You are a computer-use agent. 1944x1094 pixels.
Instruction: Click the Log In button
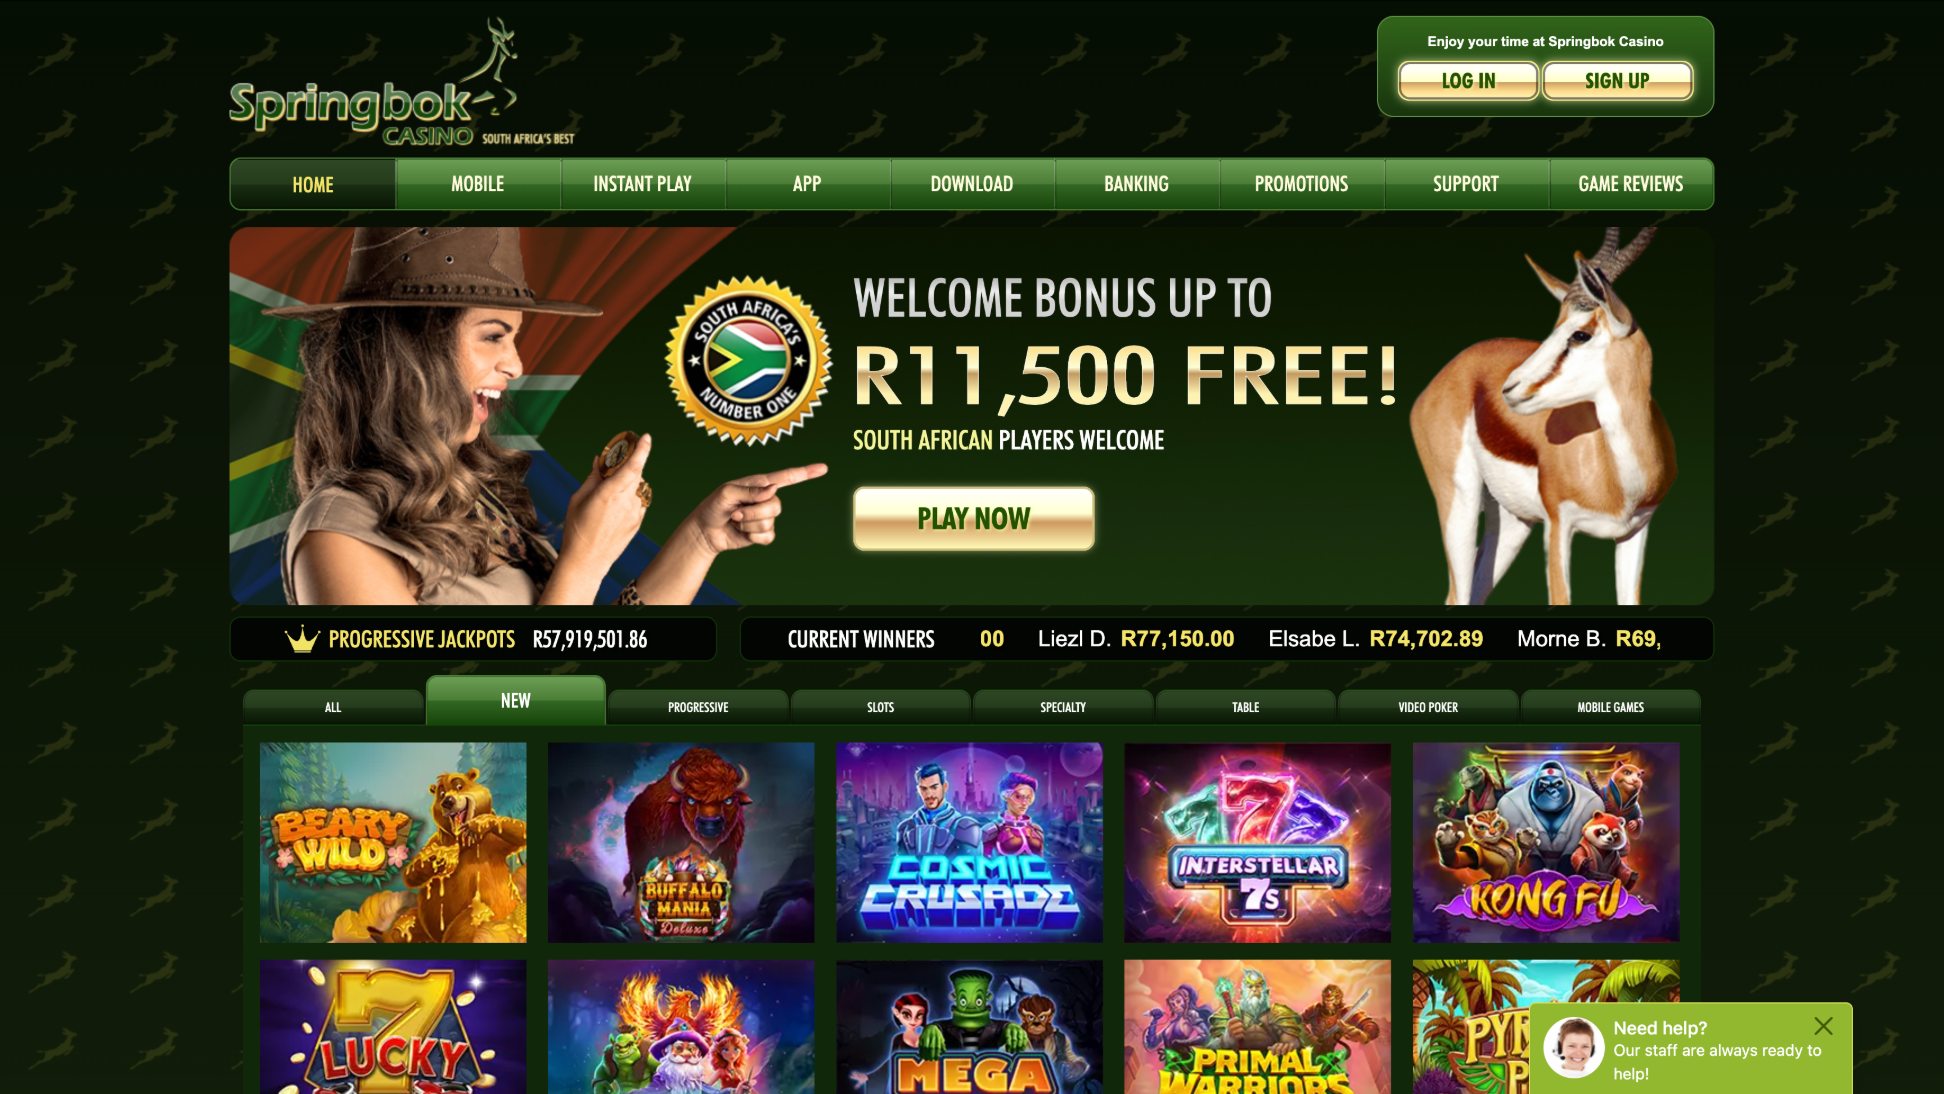point(1468,81)
